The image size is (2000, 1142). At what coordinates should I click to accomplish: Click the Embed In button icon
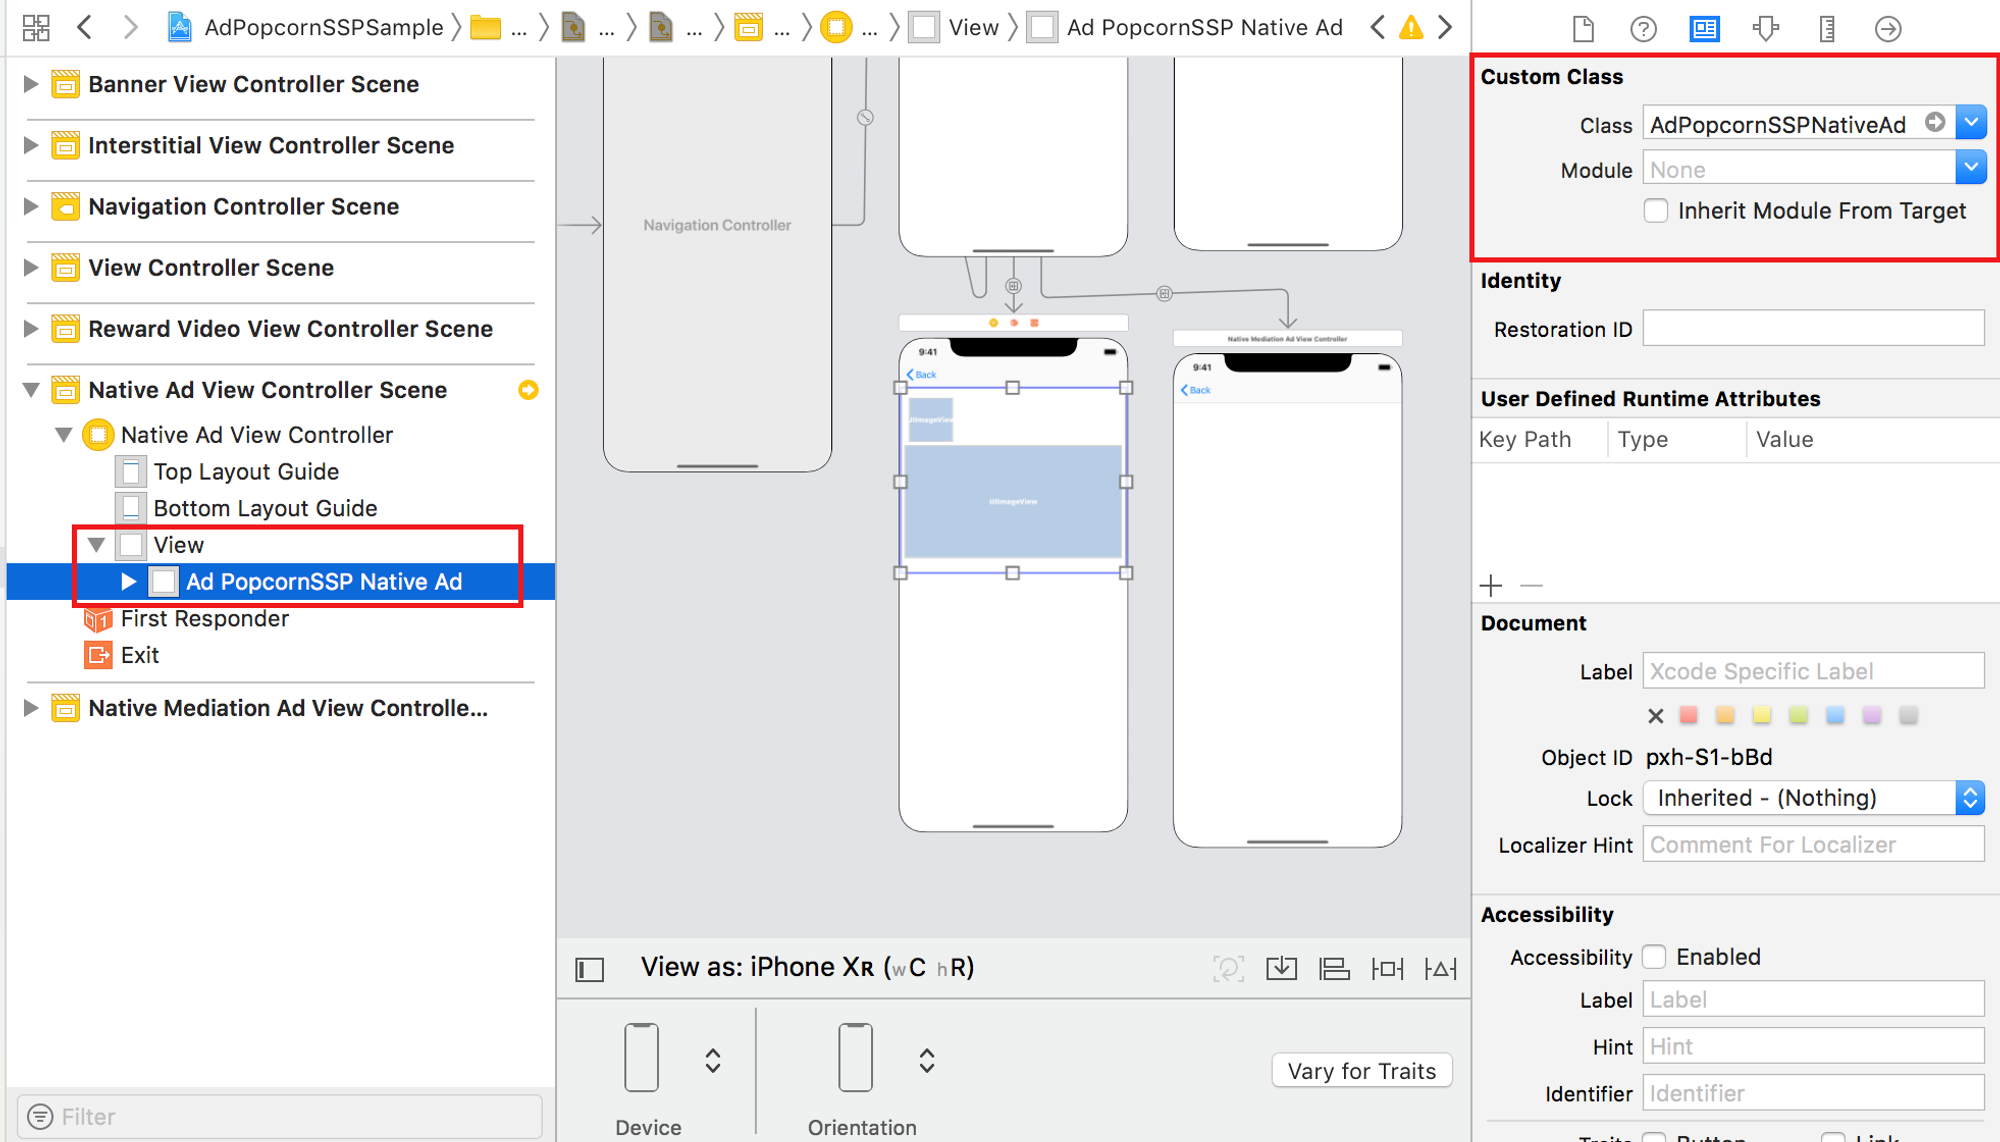coord(1281,968)
